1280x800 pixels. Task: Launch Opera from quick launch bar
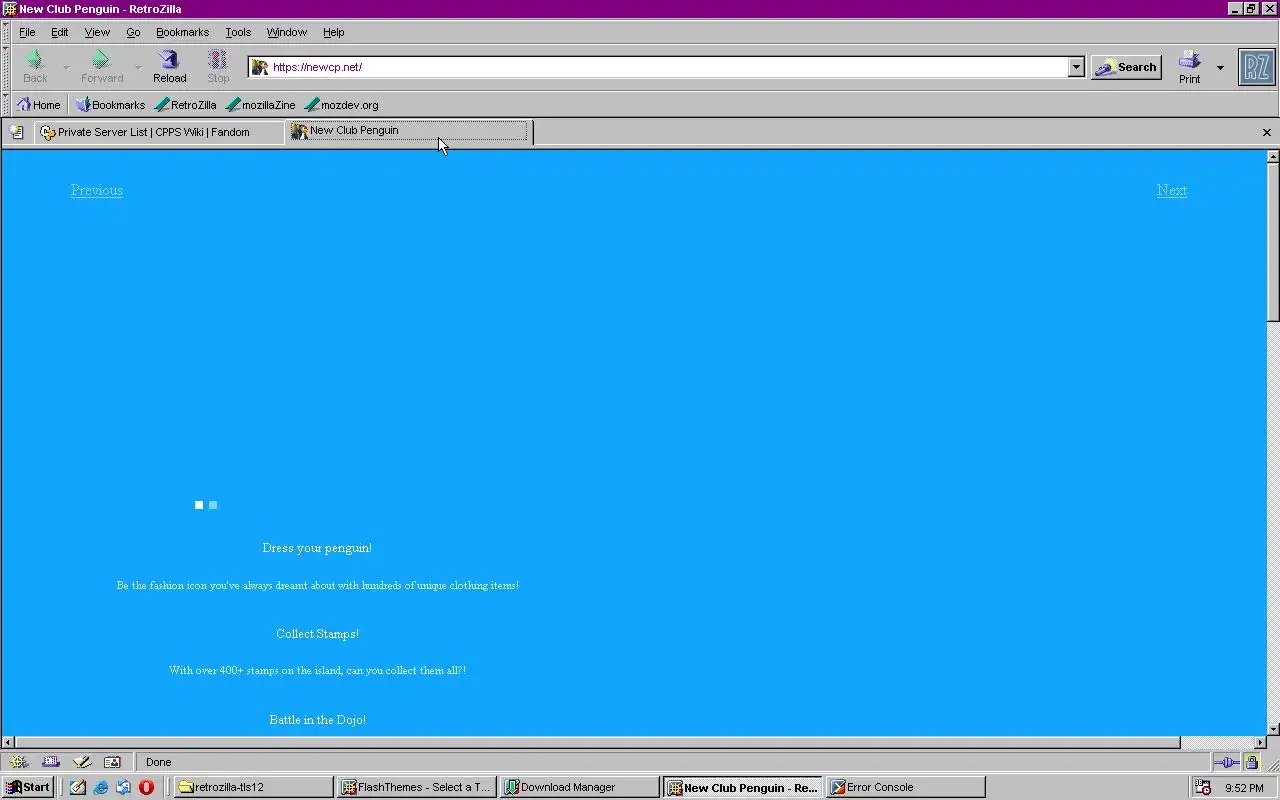point(146,787)
